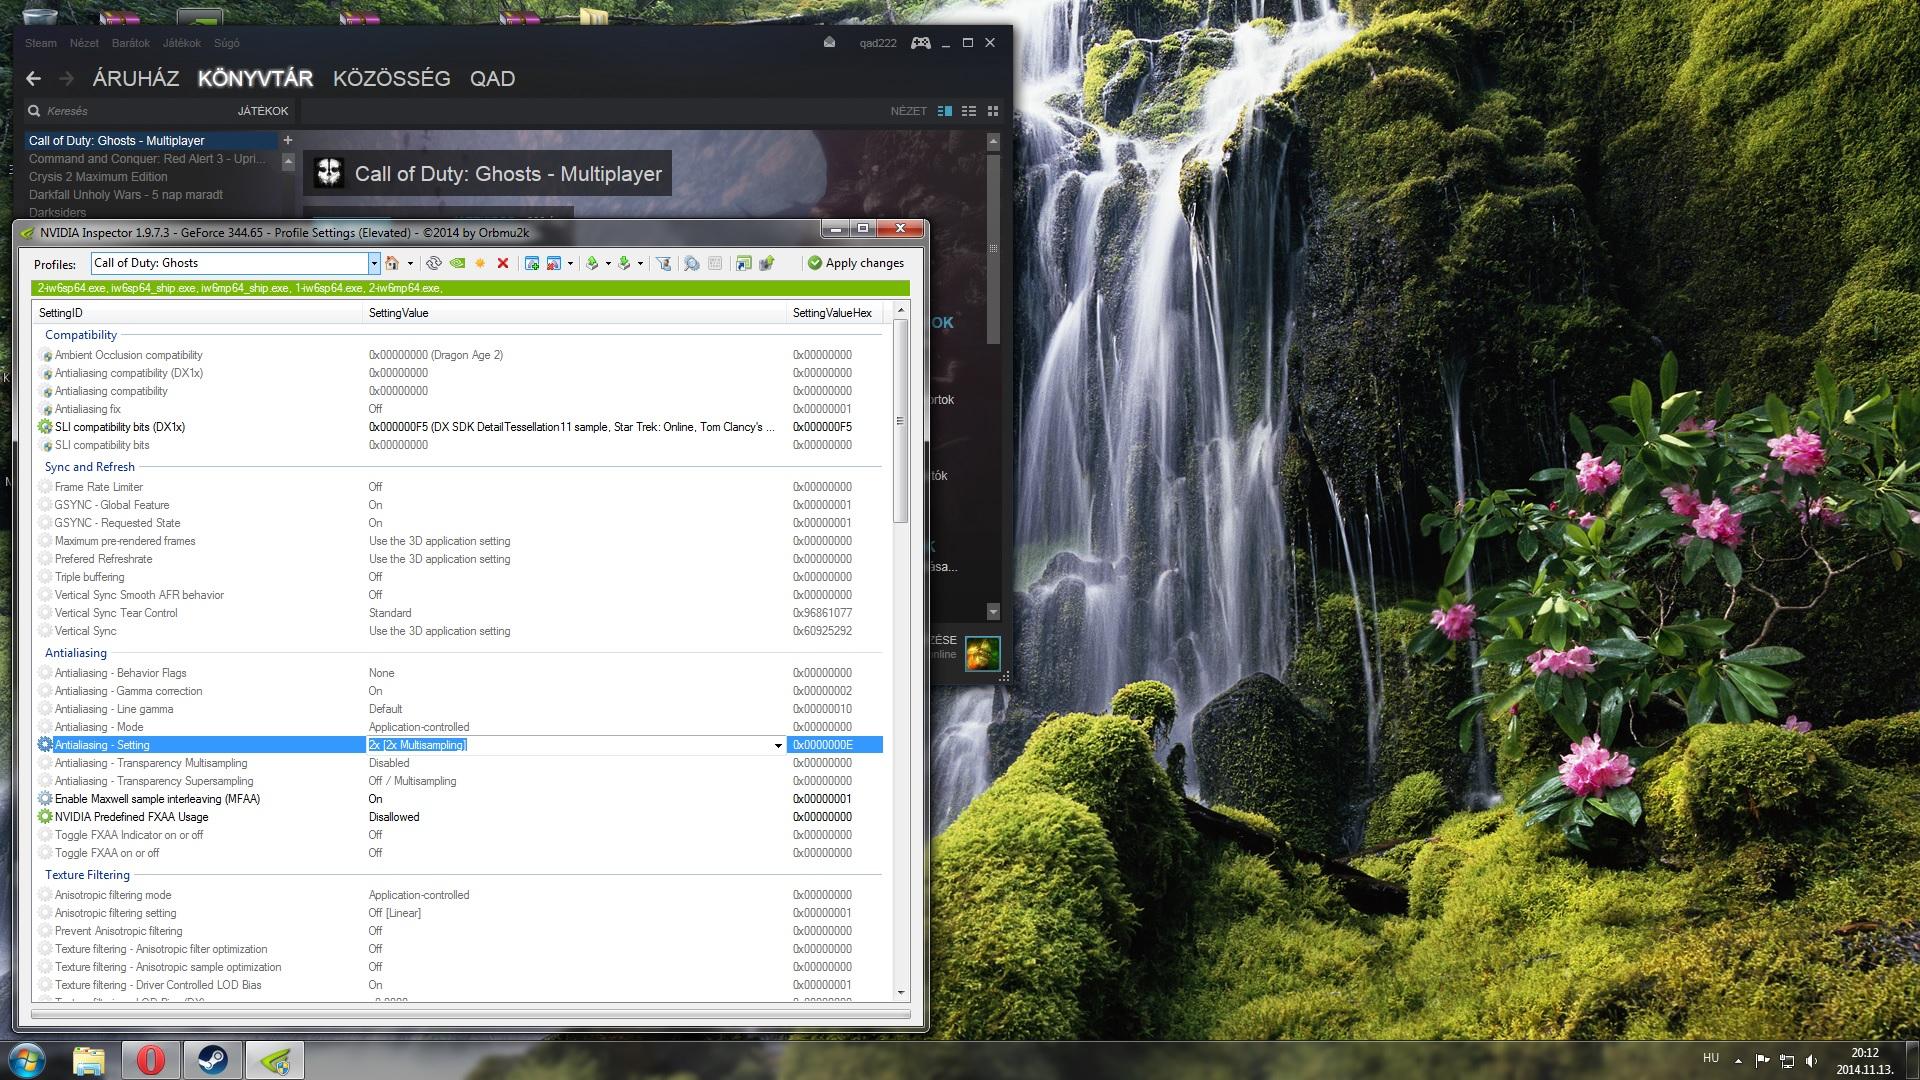Click the SettingValue column header
This screenshot has height=1080, width=1920.
point(575,313)
